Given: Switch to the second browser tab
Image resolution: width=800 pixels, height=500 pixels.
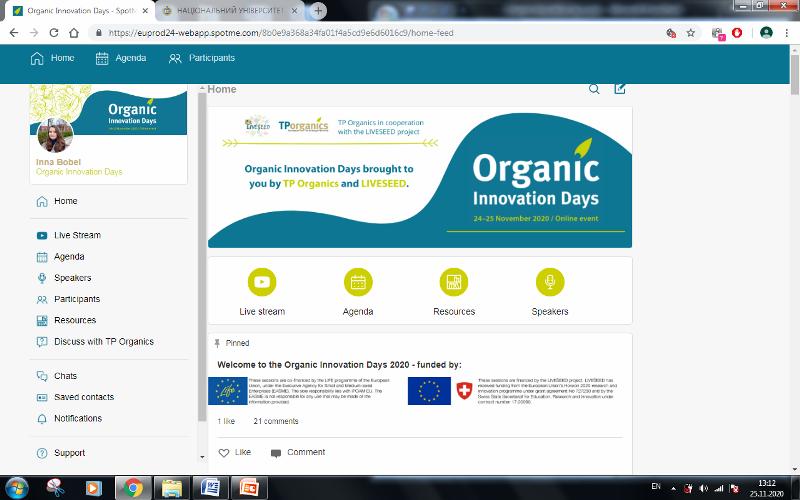Looking at the screenshot, I should coord(230,11).
